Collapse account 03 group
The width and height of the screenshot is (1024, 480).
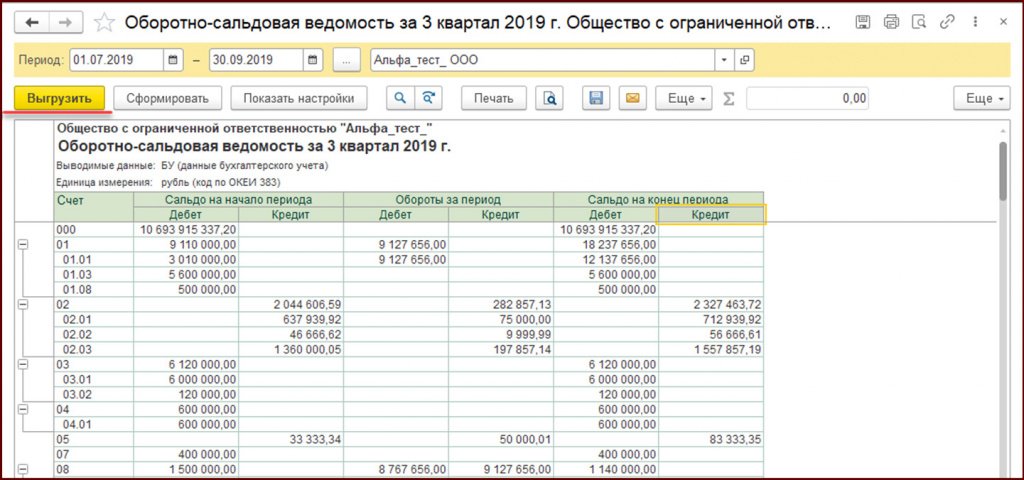(24, 364)
